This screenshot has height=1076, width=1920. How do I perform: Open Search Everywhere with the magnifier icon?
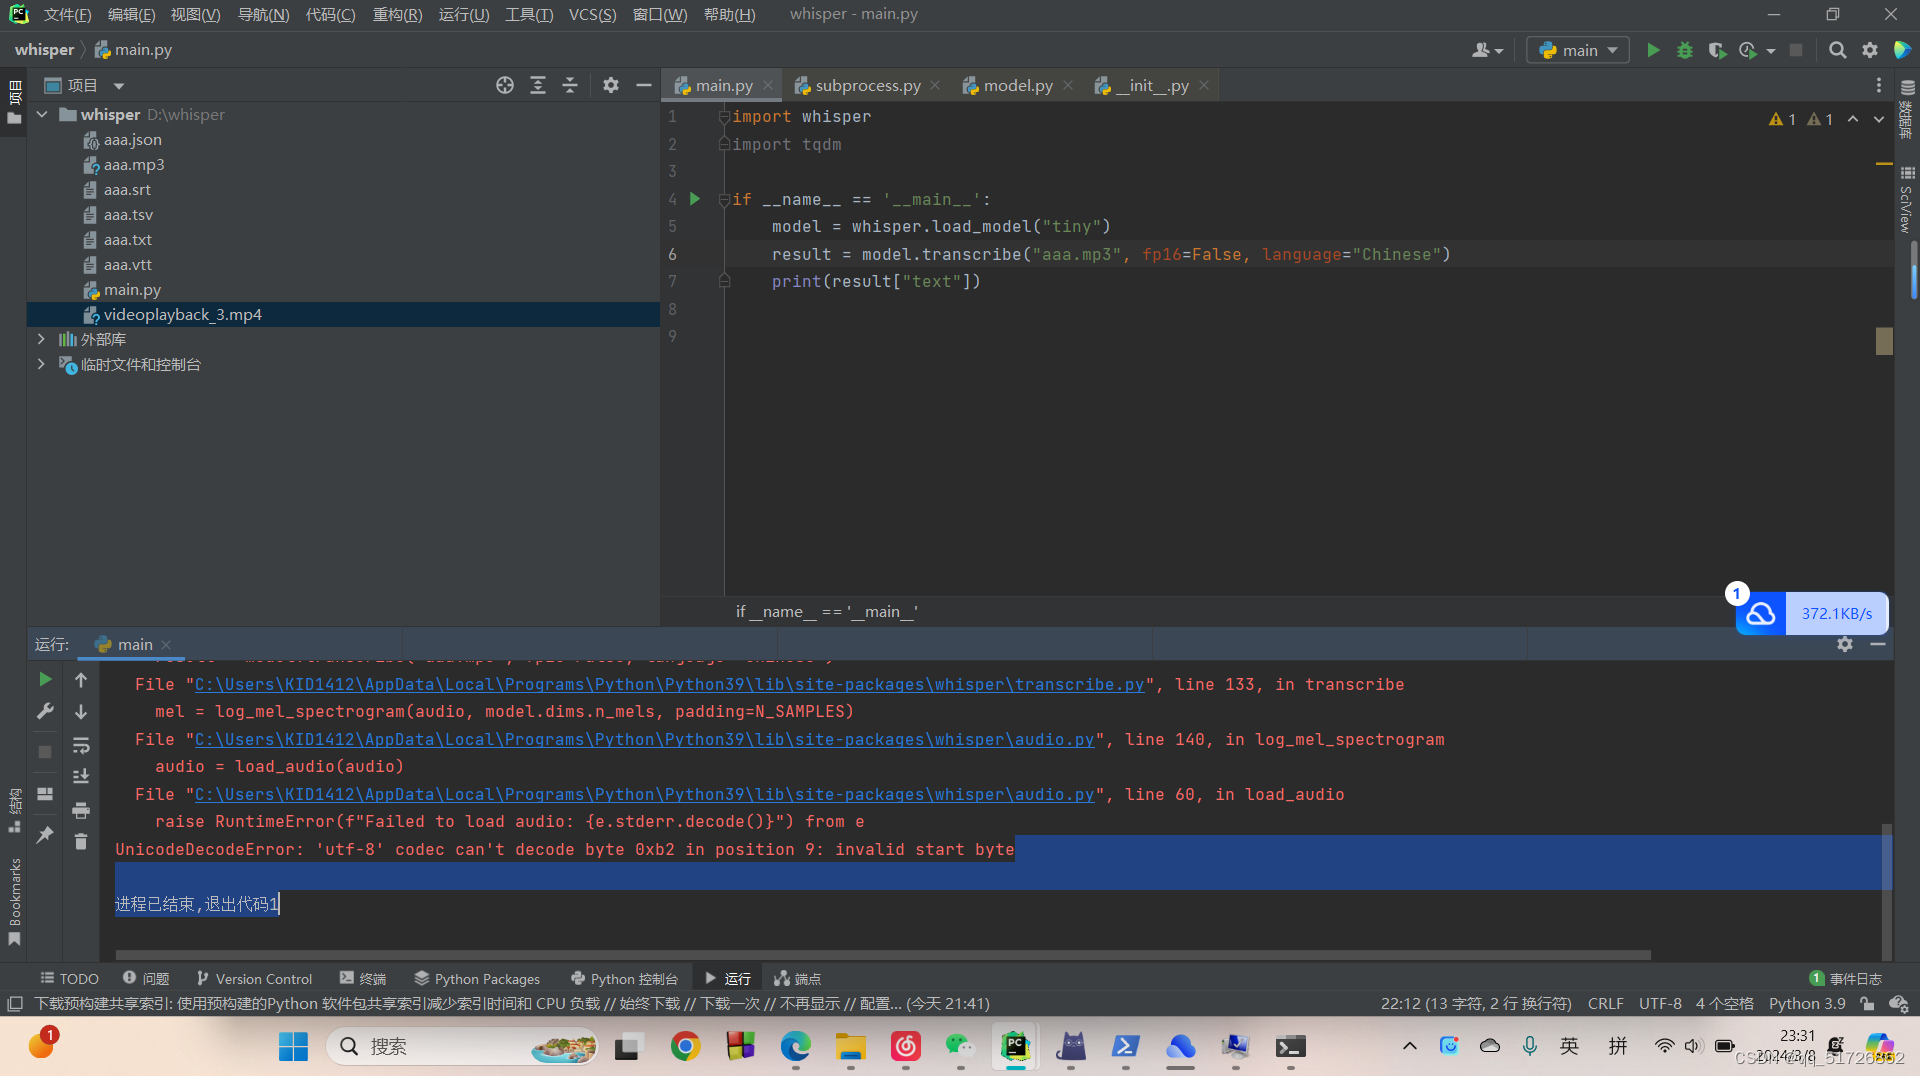[1837, 50]
